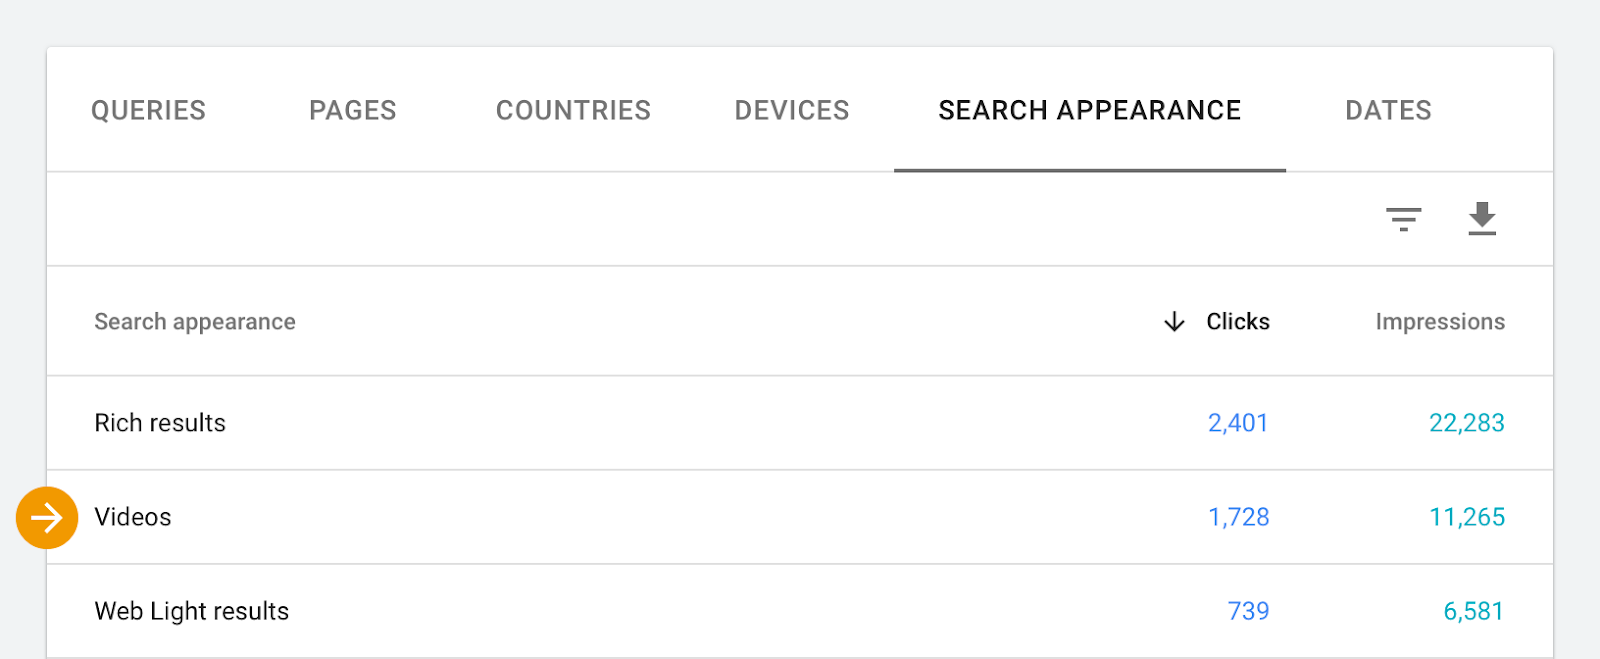Select the Videos row
The width and height of the screenshot is (1600, 659).
tap(800, 517)
